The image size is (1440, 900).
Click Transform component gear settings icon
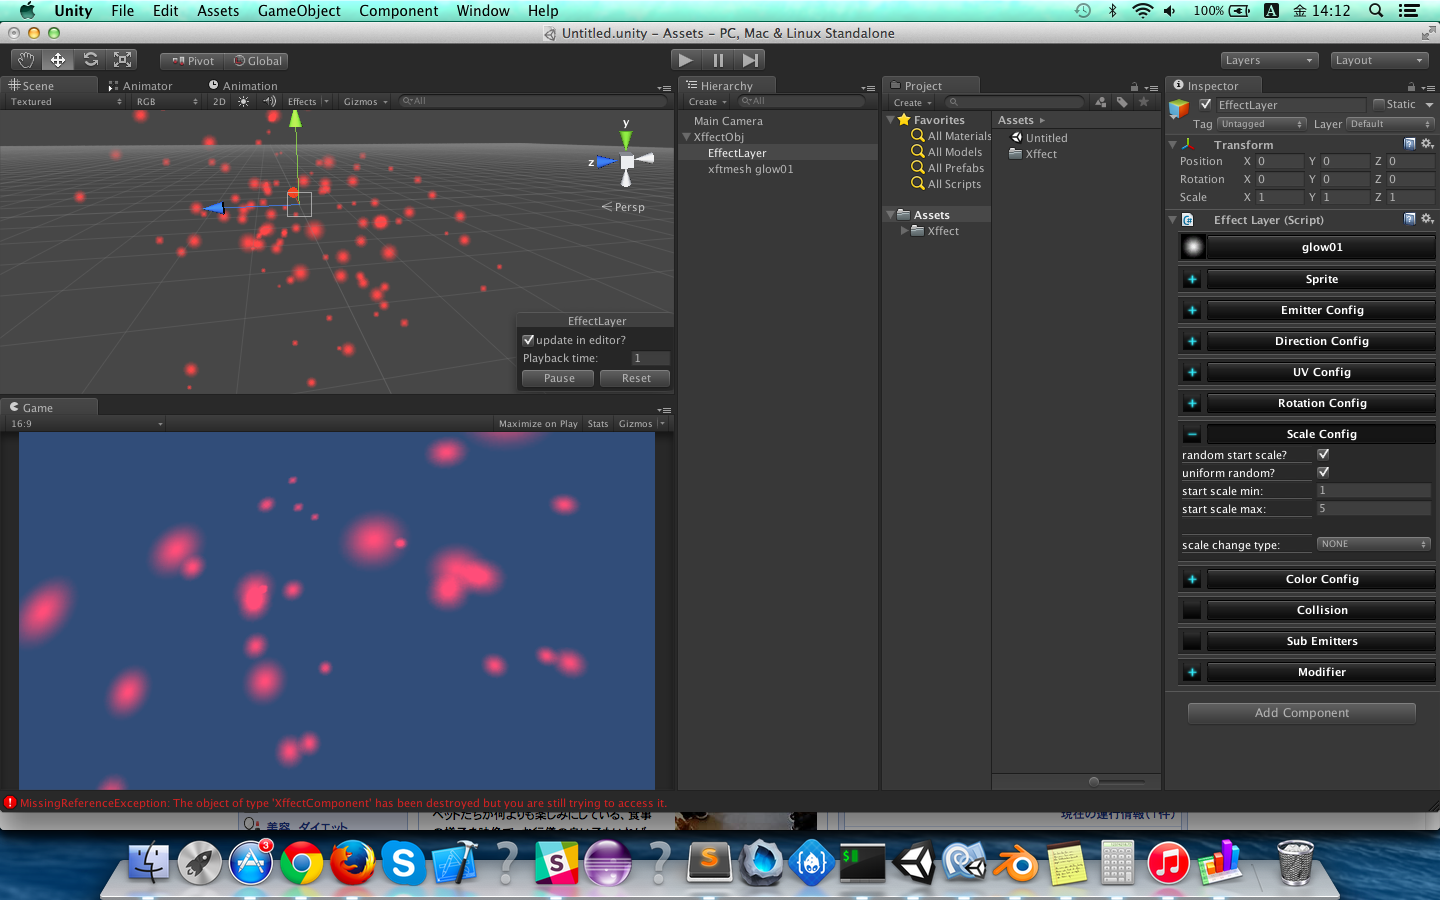pos(1427,144)
